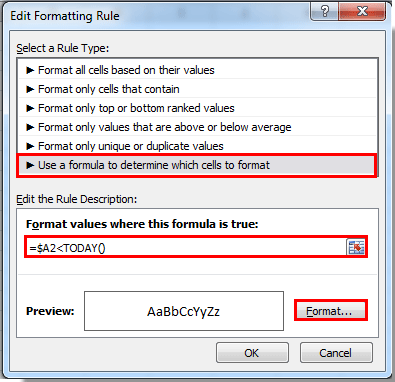Select 'Format only cells that contain' rule
This screenshot has width=395, height=382.
[x=197, y=89]
